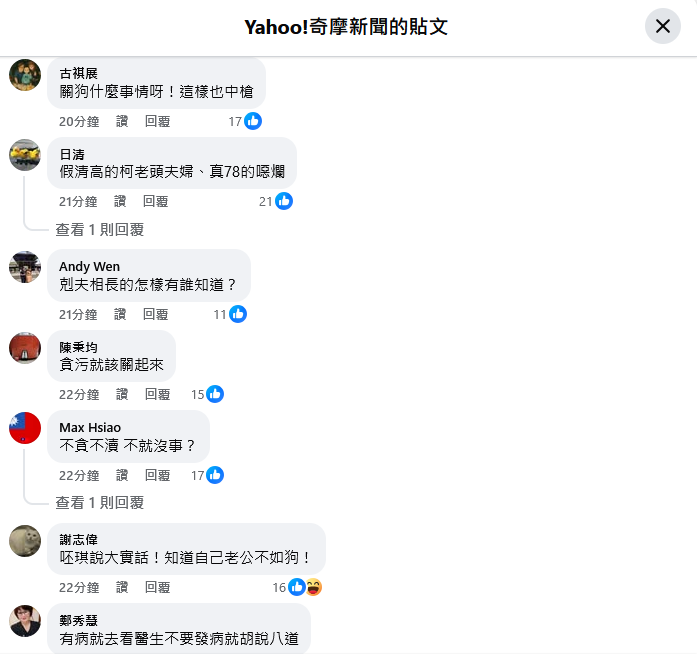Expand the 1 reply under 日清's comment
The width and height of the screenshot is (697, 654).
(100, 229)
